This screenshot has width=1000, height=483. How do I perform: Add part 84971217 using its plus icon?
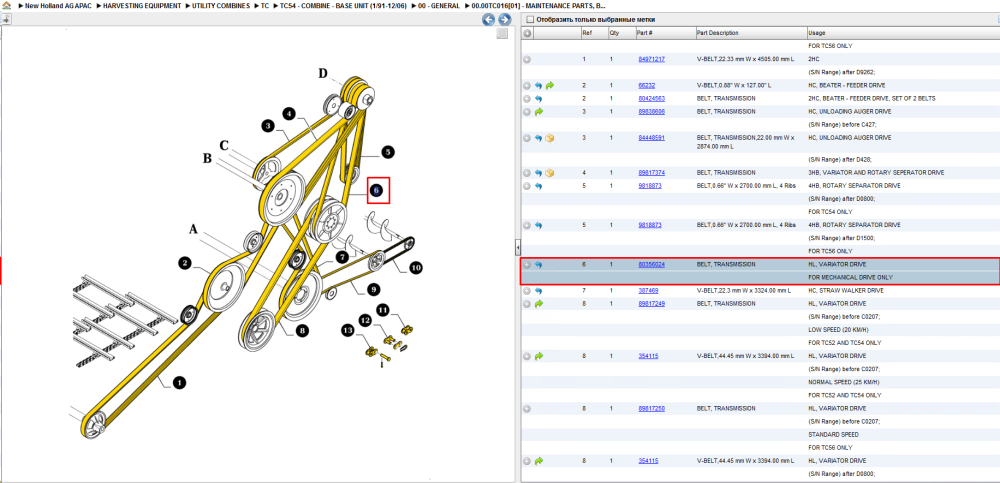coord(527,59)
